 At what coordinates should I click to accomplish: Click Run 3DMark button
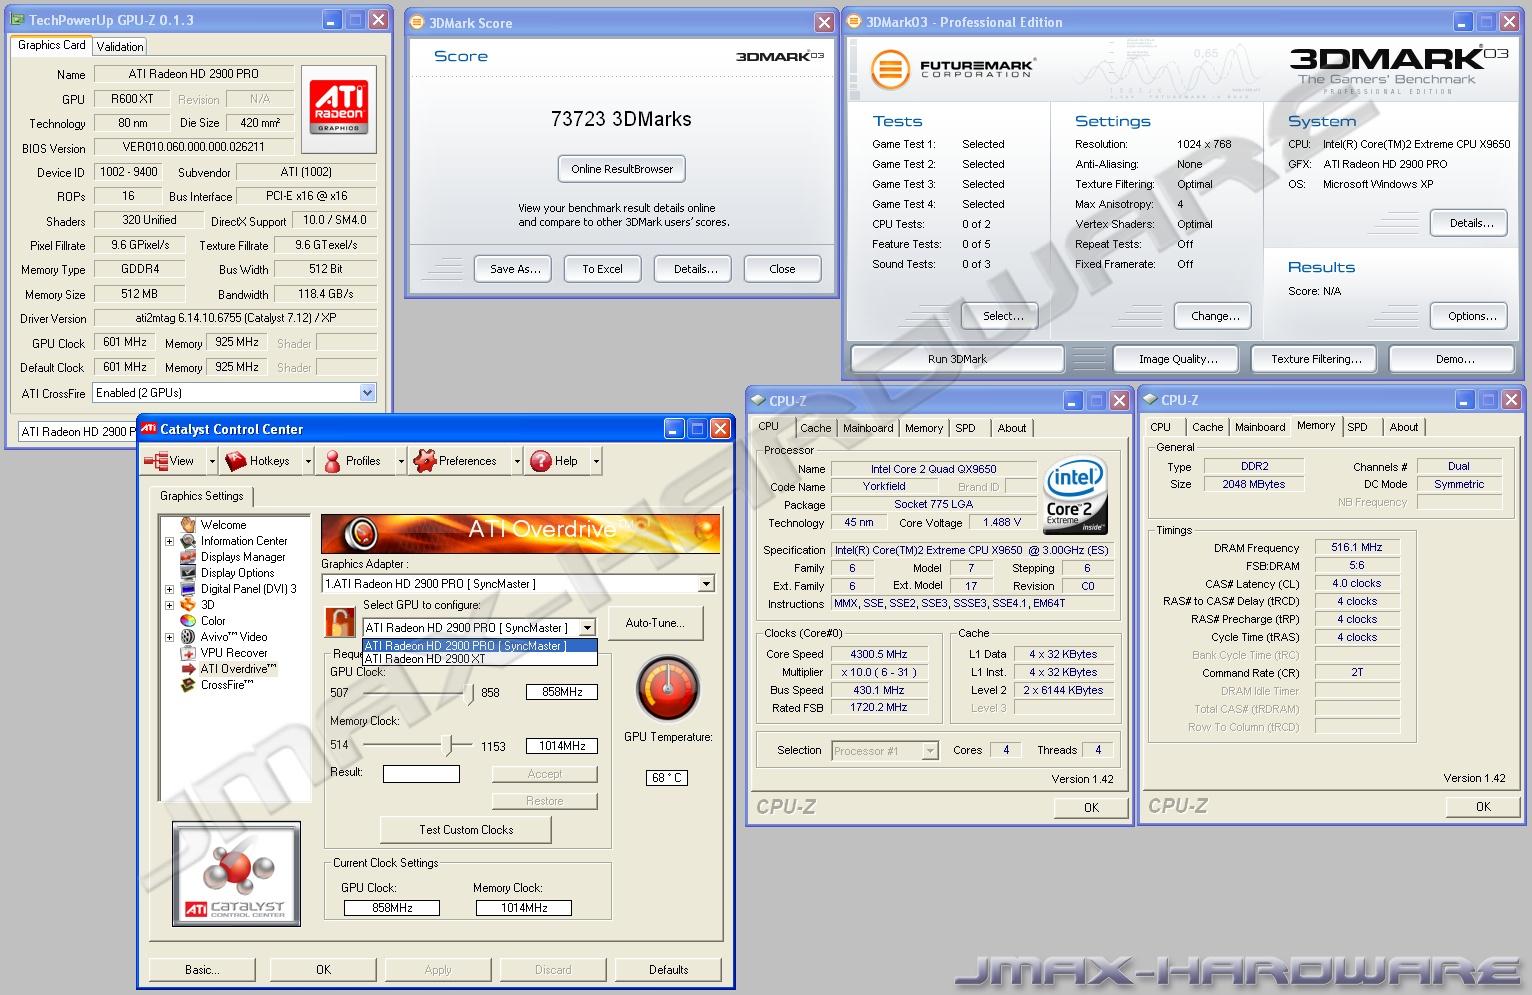[957, 359]
